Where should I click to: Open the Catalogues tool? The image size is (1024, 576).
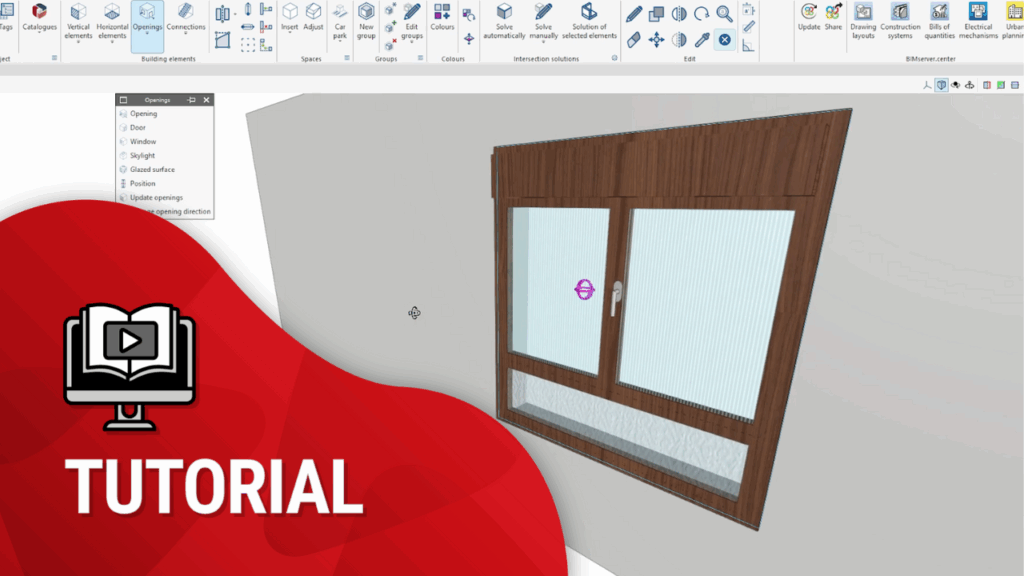(39, 17)
